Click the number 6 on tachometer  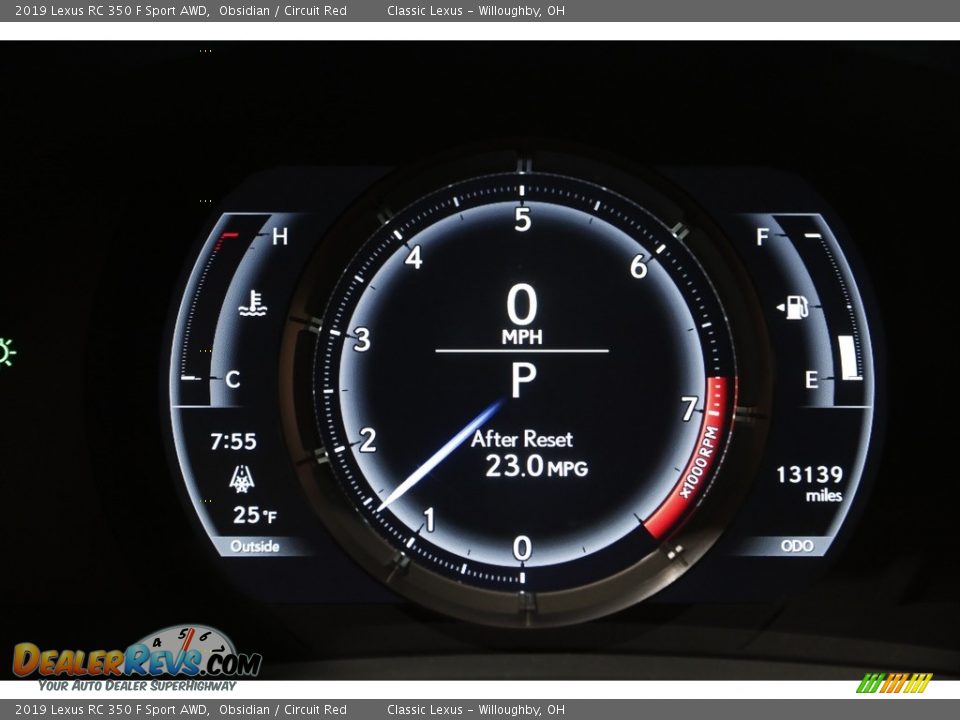point(639,266)
